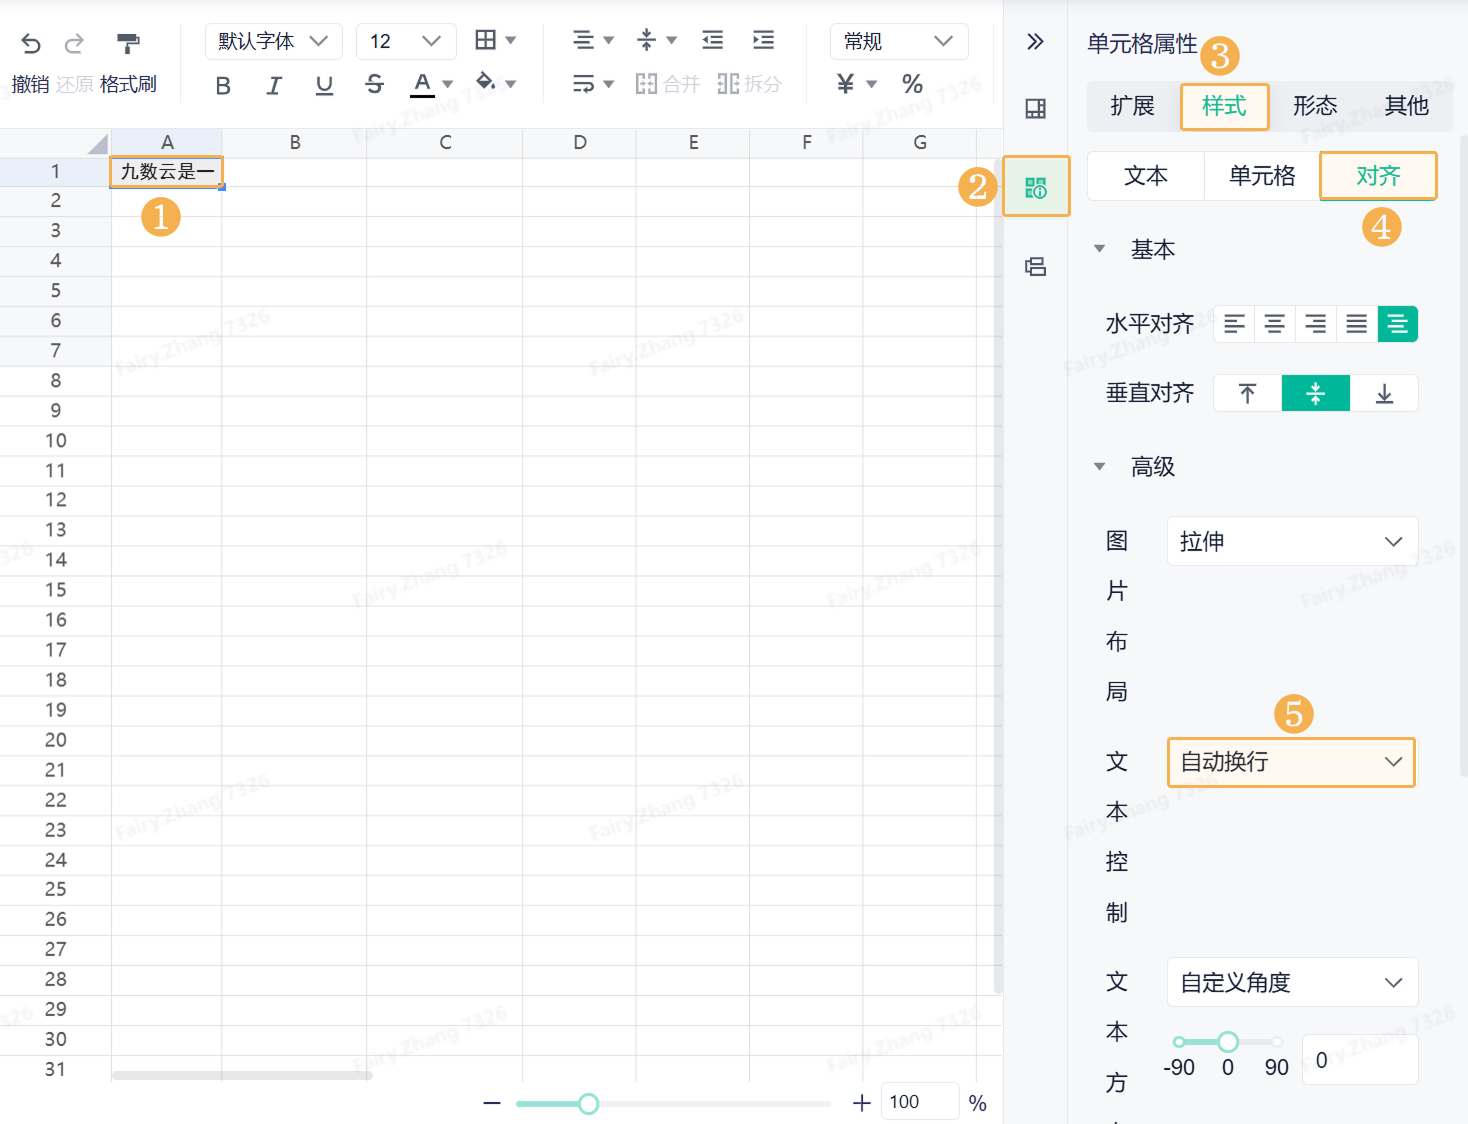Apply the font color A icon
This screenshot has height=1124, width=1468.
point(423,83)
